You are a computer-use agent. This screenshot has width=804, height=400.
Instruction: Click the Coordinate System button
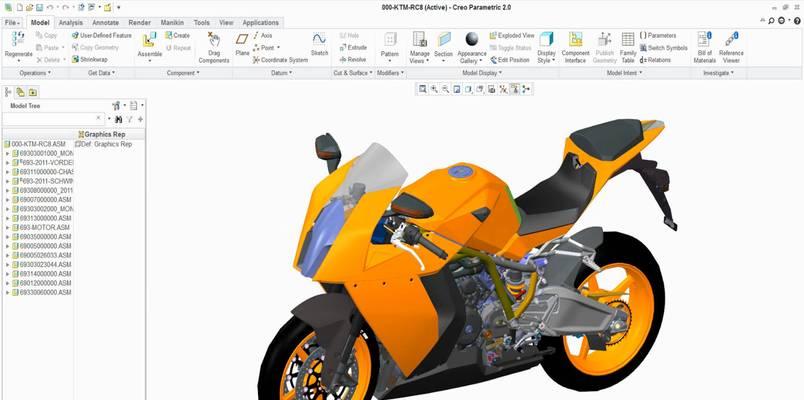[x=280, y=60]
